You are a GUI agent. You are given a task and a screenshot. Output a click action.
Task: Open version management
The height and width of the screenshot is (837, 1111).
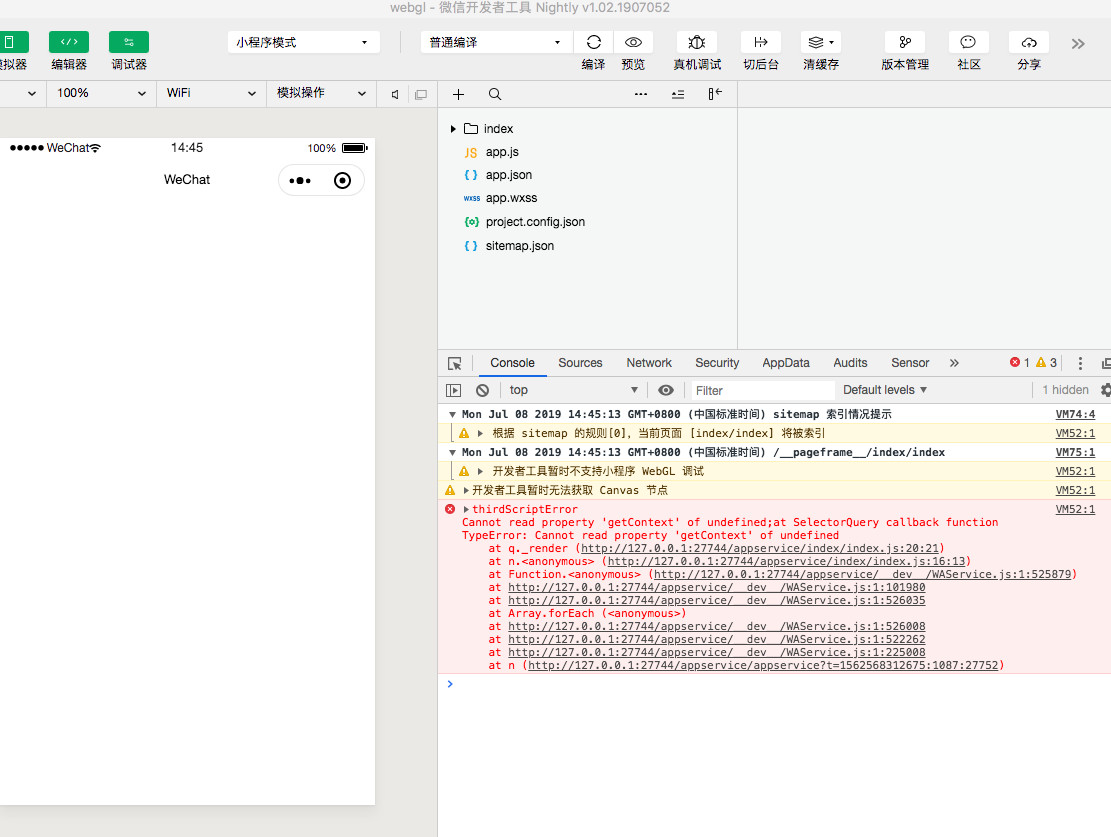click(905, 43)
